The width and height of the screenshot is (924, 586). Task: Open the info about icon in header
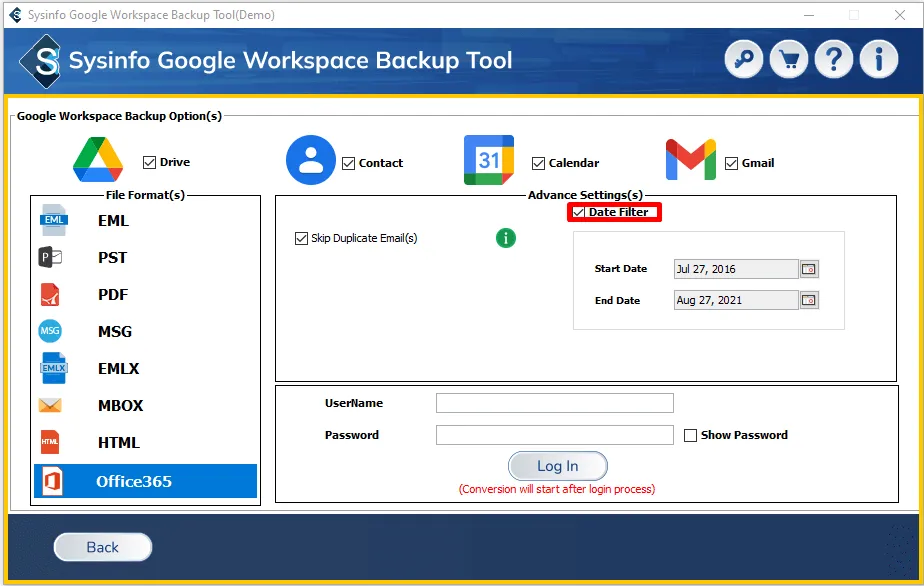[x=878, y=60]
